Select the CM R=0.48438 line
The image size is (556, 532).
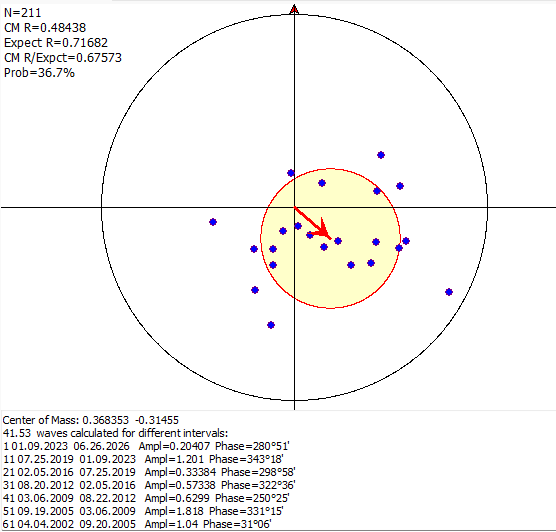(45, 28)
